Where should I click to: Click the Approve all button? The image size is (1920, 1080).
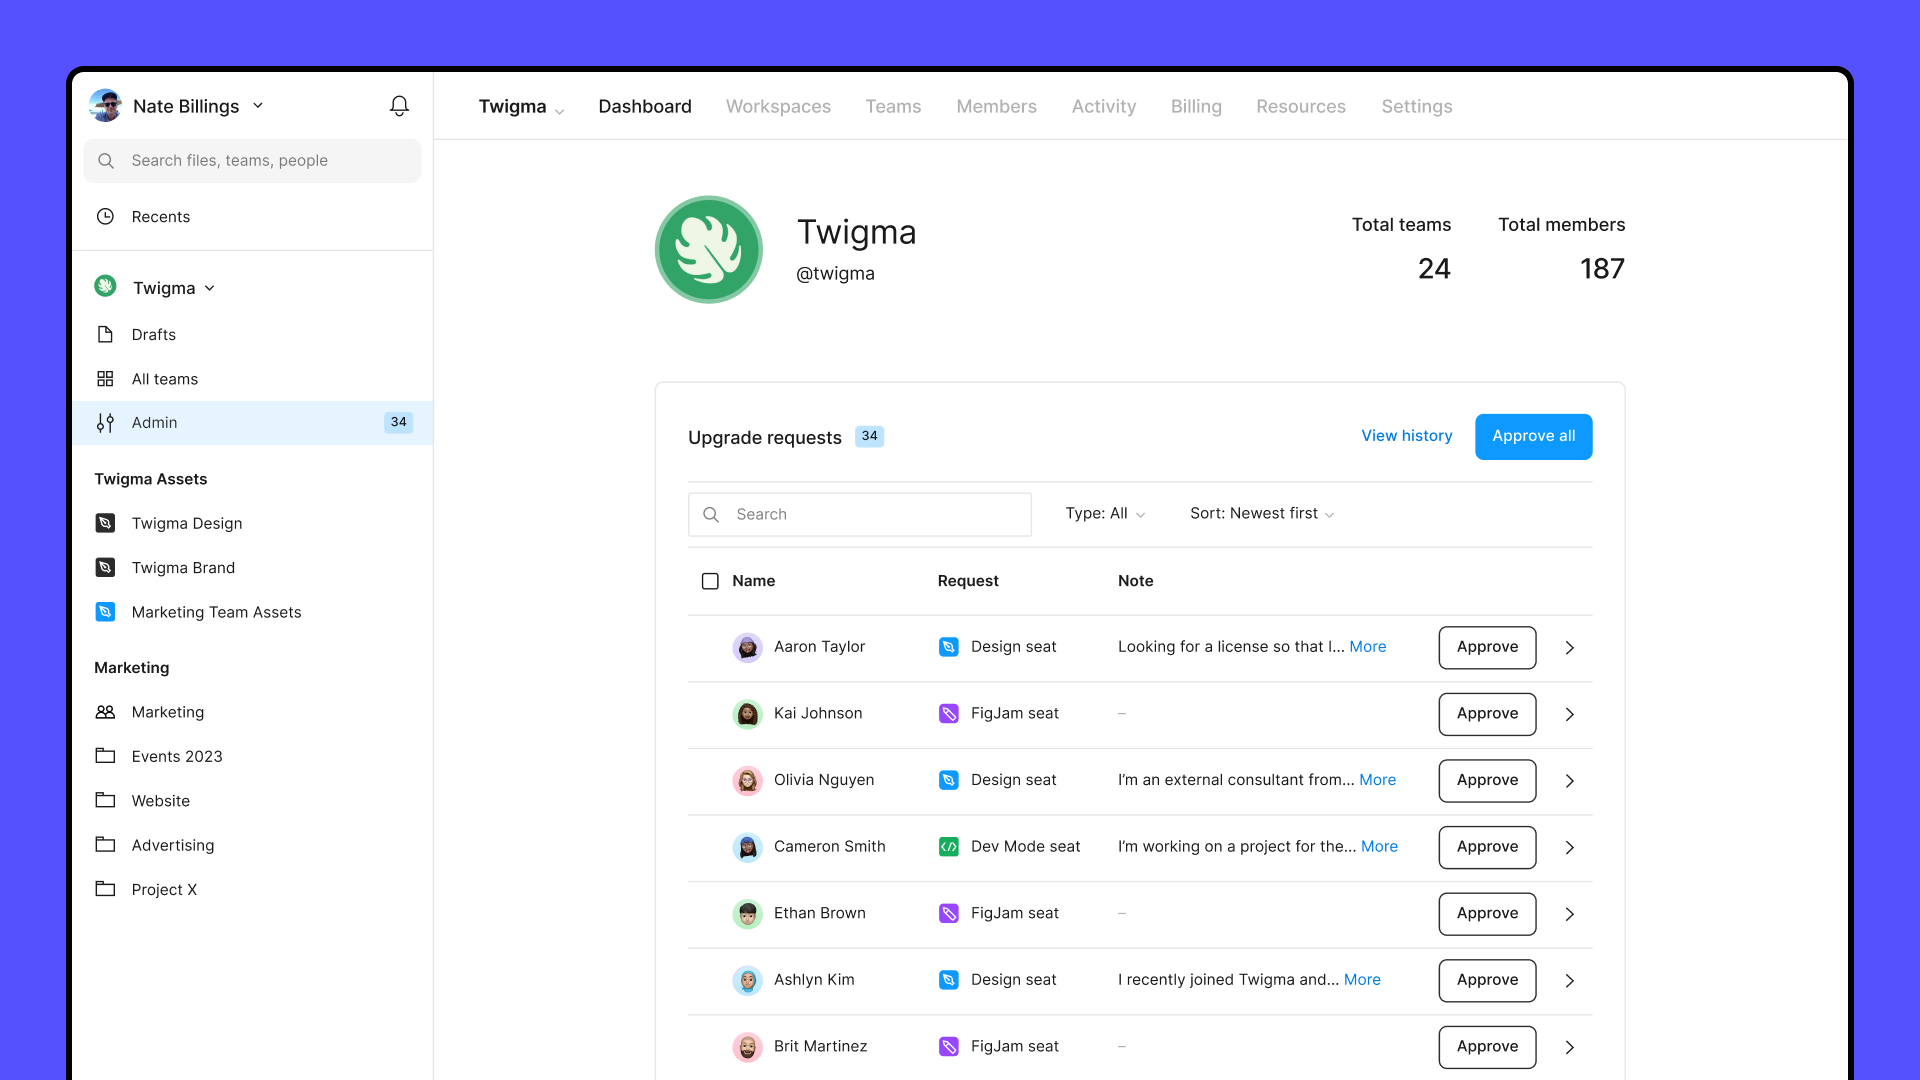coord(1533,436)
